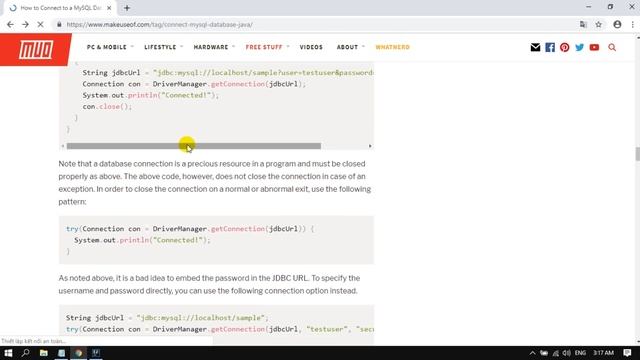Screen dimensions: 640x360
Task: Open the Twitter icon in the header
Action: tap(579, 47)
